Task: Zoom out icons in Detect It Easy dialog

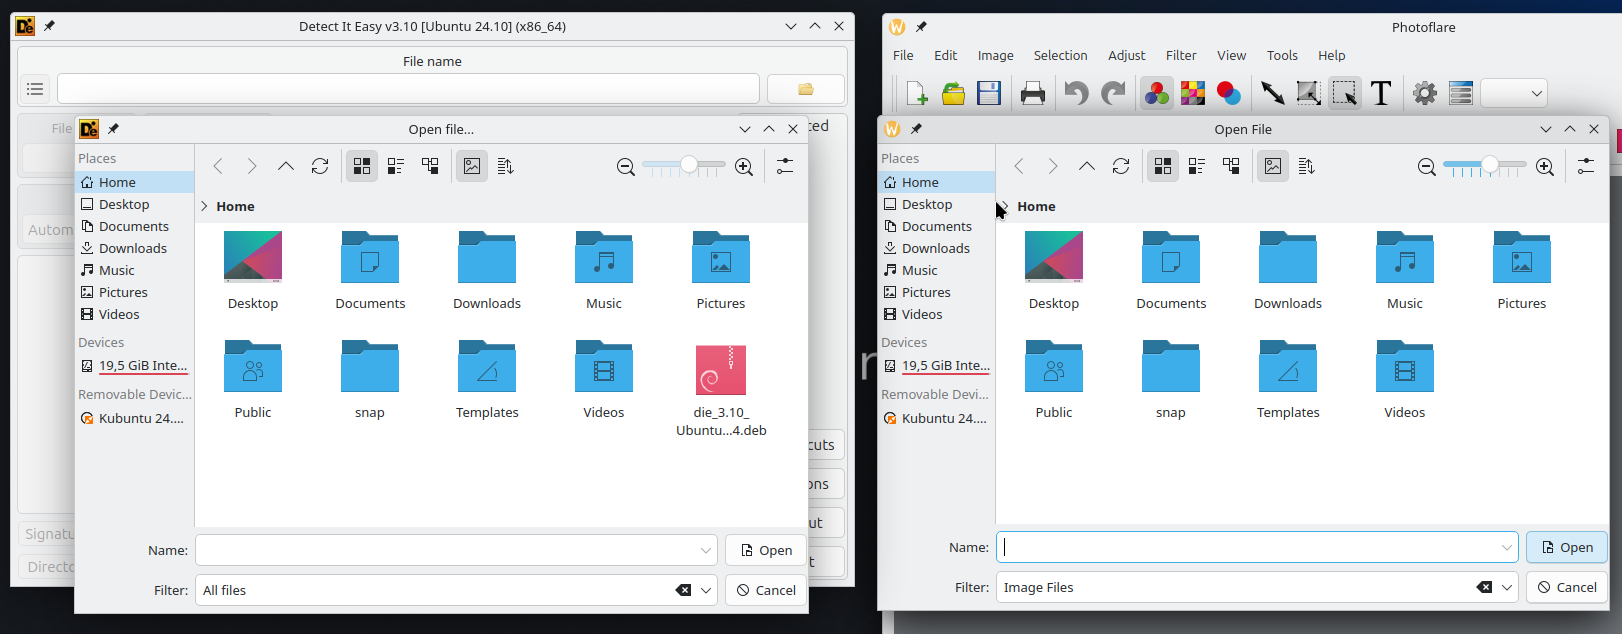Action: (626, 167)
